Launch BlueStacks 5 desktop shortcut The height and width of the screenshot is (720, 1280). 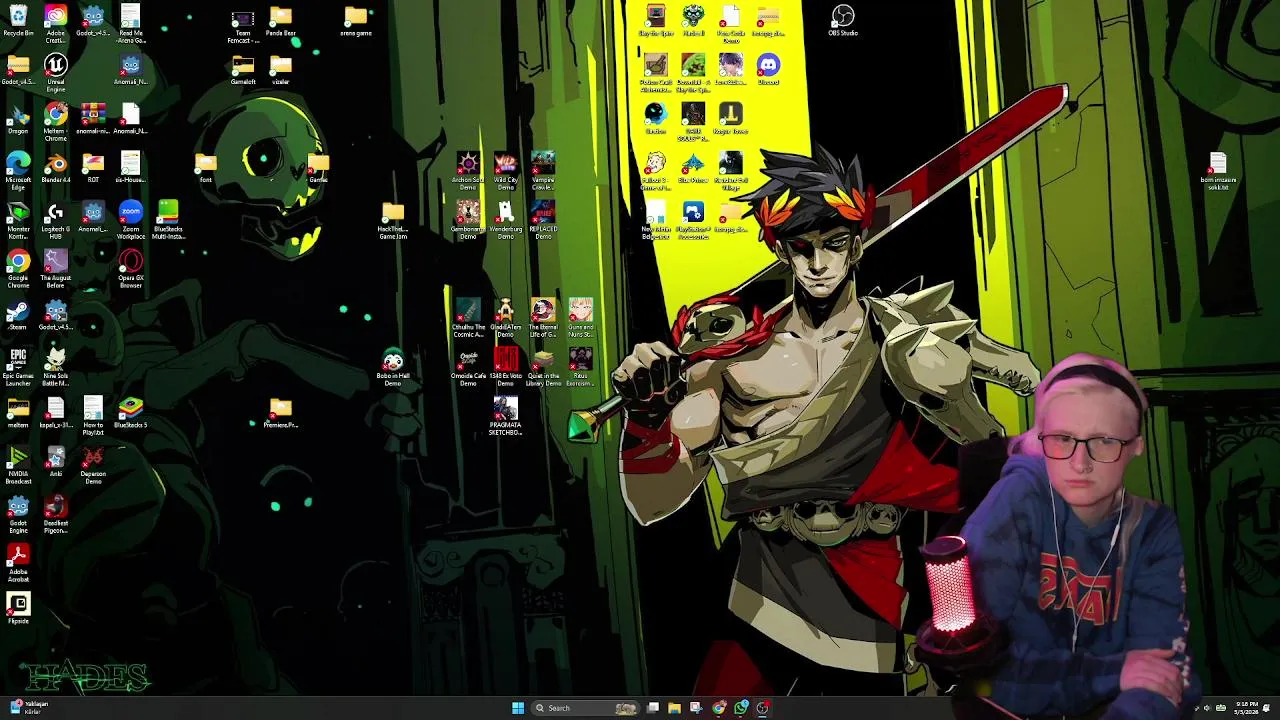point(130,413)
